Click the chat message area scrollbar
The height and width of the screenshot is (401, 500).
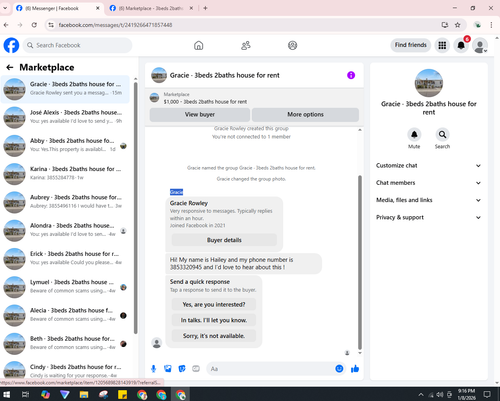click(x=360, y=262)
